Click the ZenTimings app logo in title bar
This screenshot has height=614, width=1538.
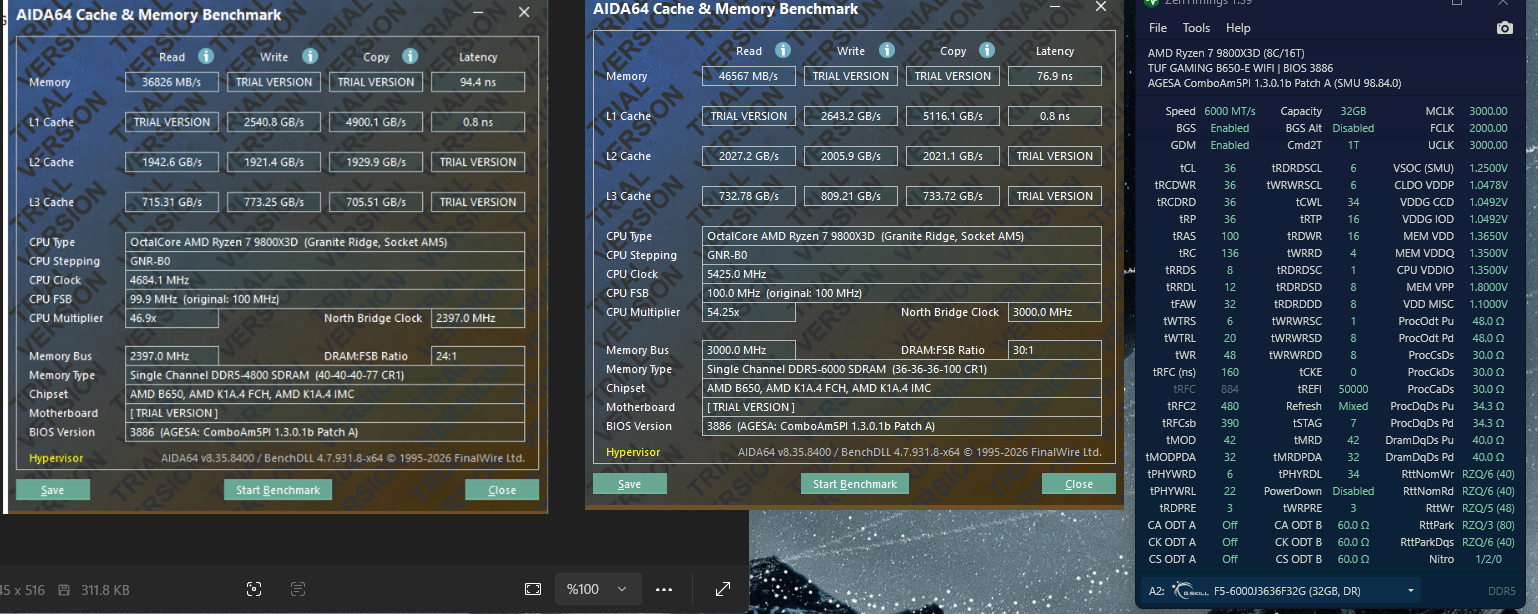(x=1153, y=3)
